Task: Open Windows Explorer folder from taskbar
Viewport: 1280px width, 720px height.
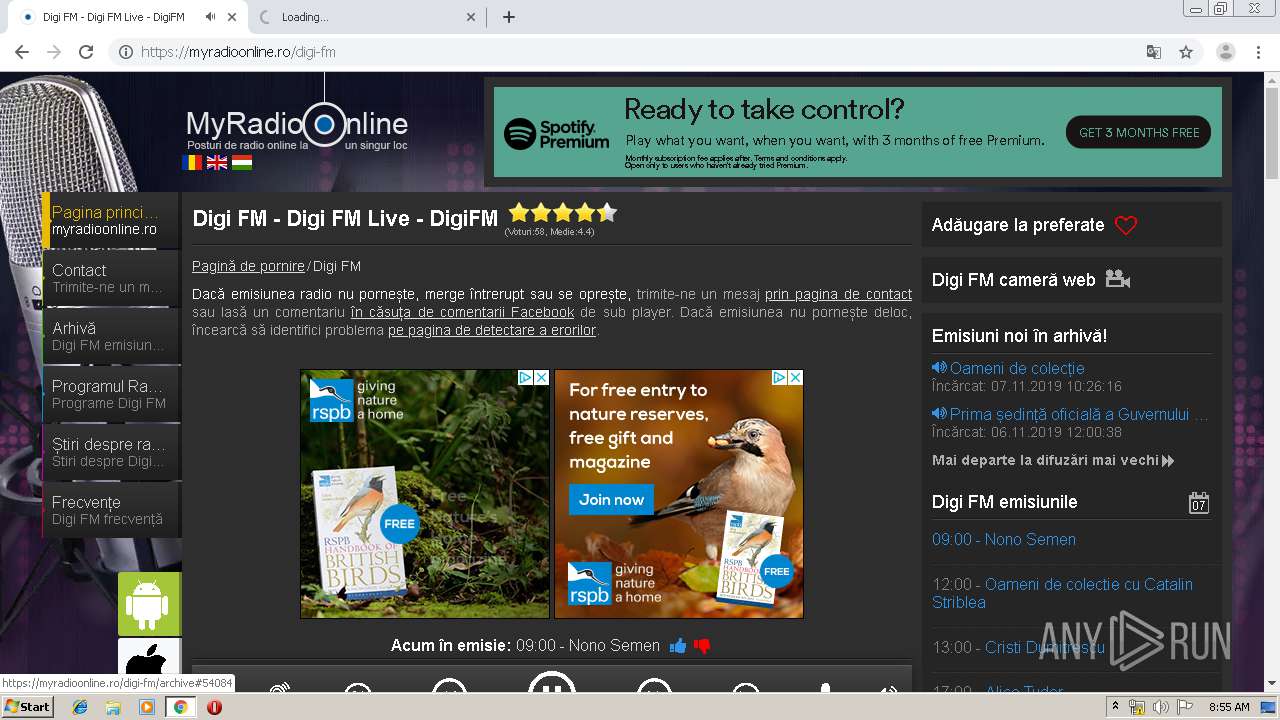Action: pyautogui.click(x=113, y=707)
